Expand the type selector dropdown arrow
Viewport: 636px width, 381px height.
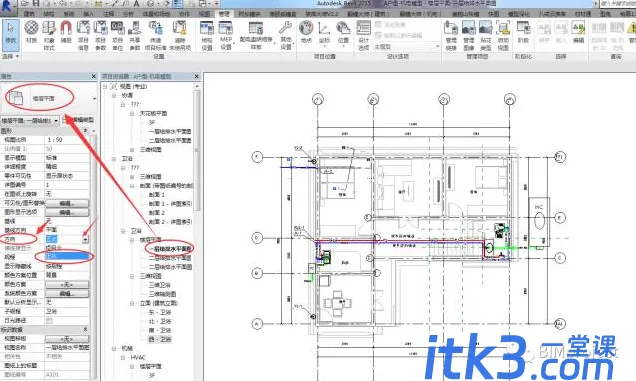pos(94,99)
